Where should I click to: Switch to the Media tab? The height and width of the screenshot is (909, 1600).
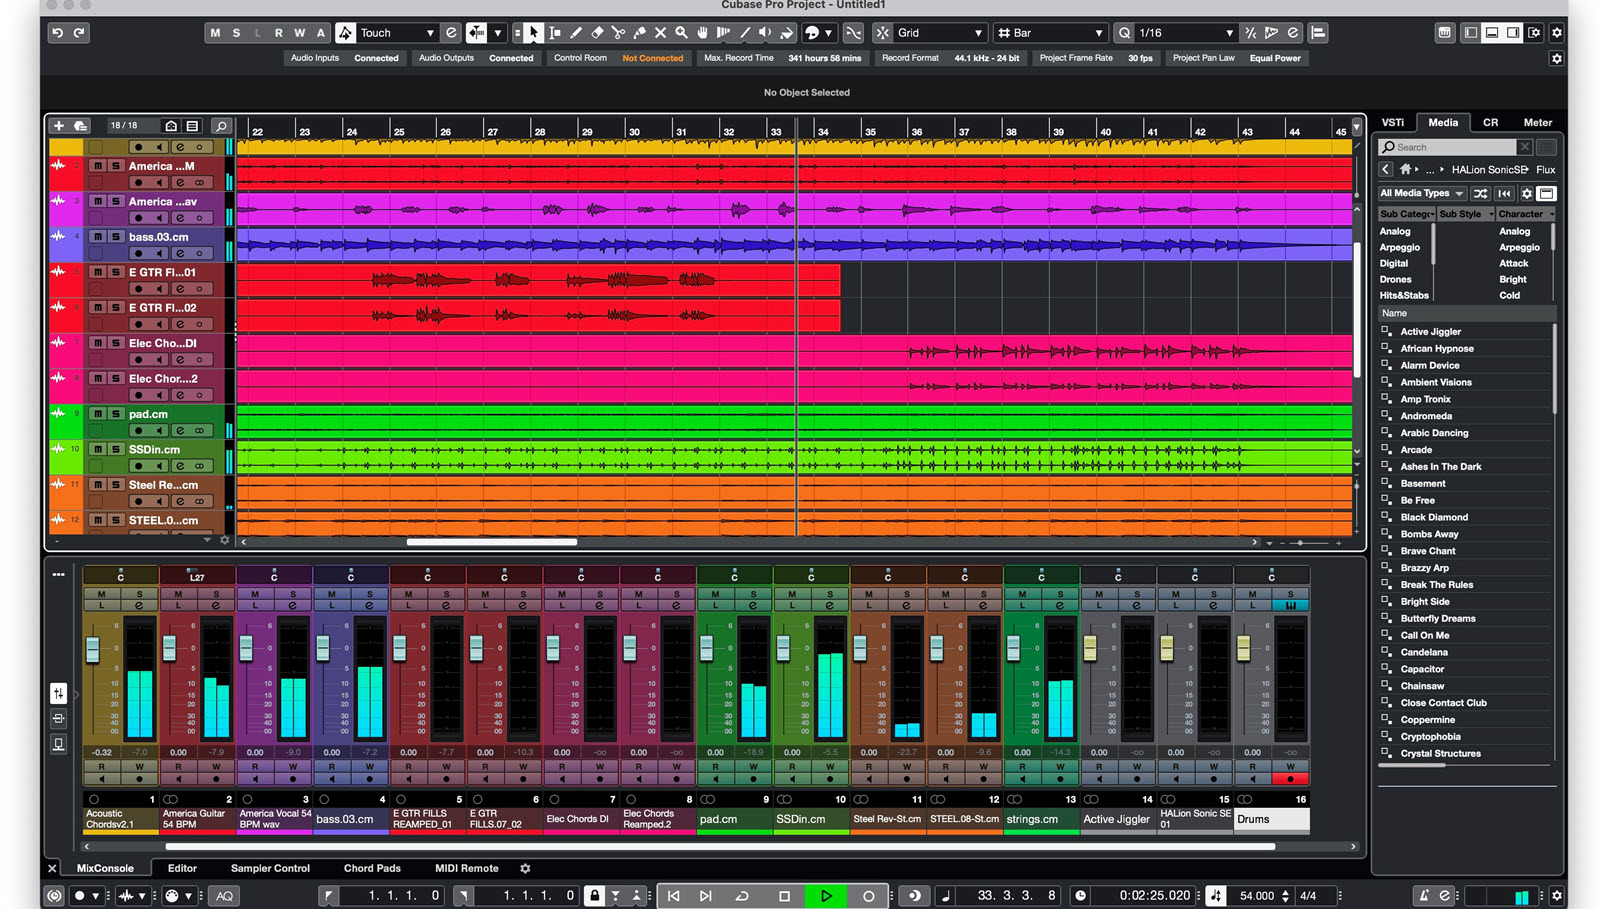pos(1443,122)
